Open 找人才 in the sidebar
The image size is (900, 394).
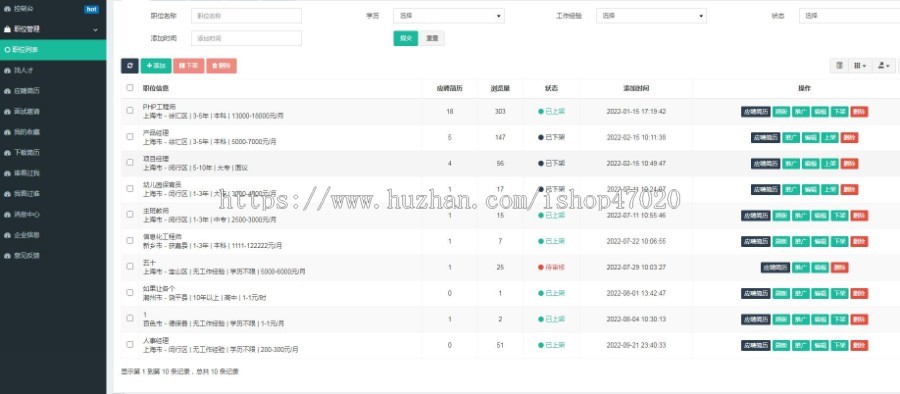click(x=53, y=70)
